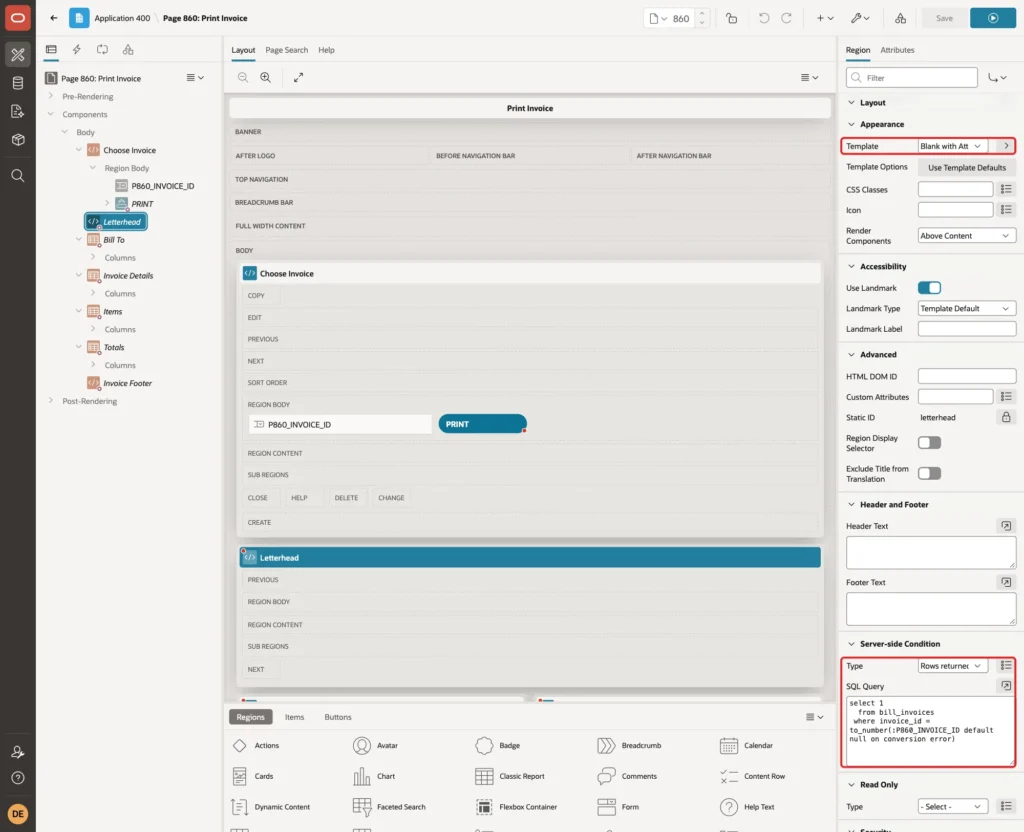Increment the page number stepper up
Viewport: 1024px width, 832px height.
click(702, 14)
